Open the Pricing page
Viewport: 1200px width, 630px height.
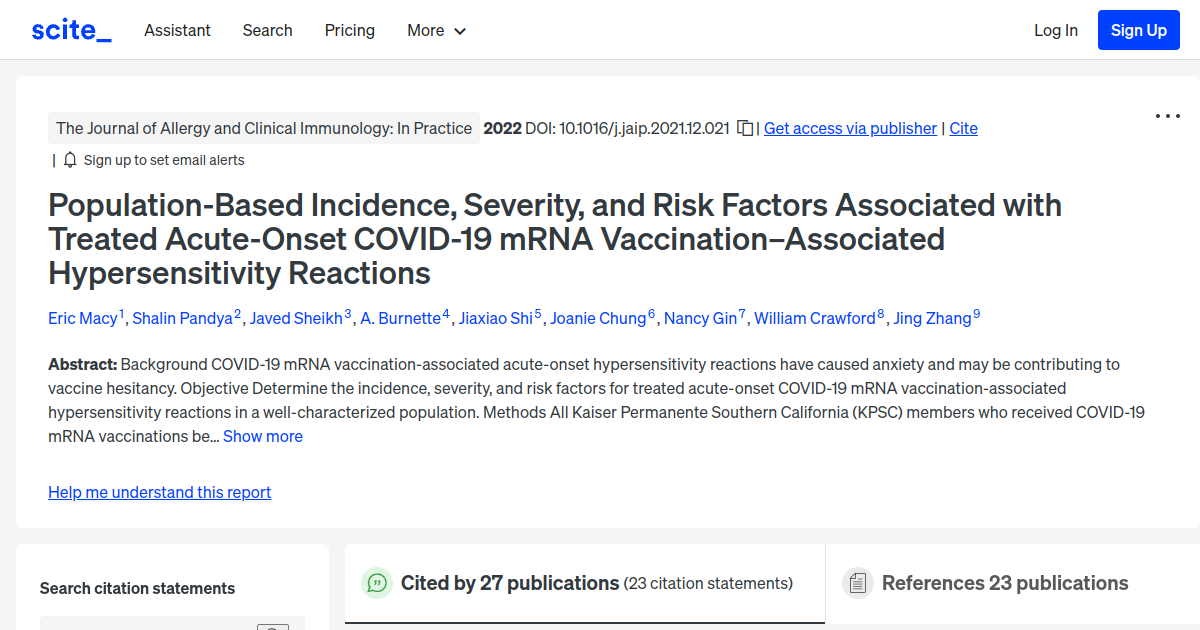click(x=349, y=30)
